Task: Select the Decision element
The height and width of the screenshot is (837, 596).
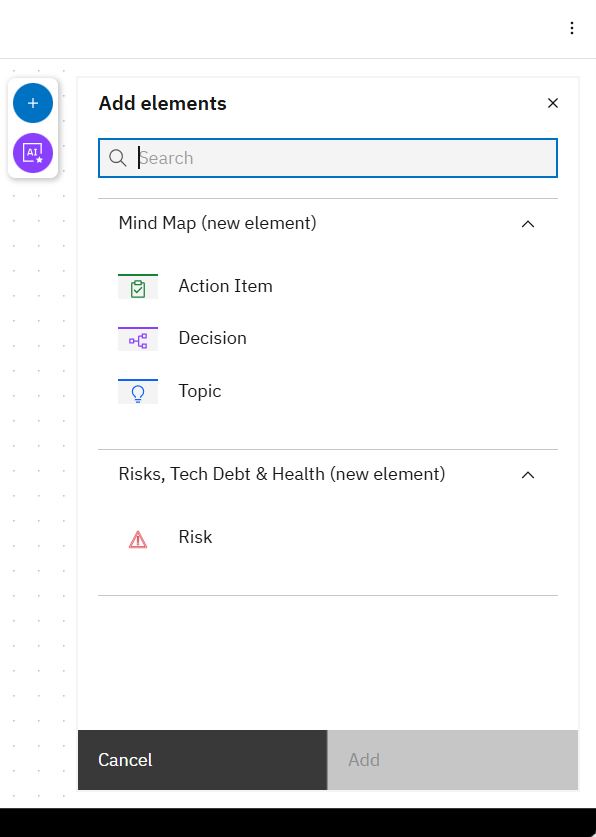Action: tap(328, 339)
